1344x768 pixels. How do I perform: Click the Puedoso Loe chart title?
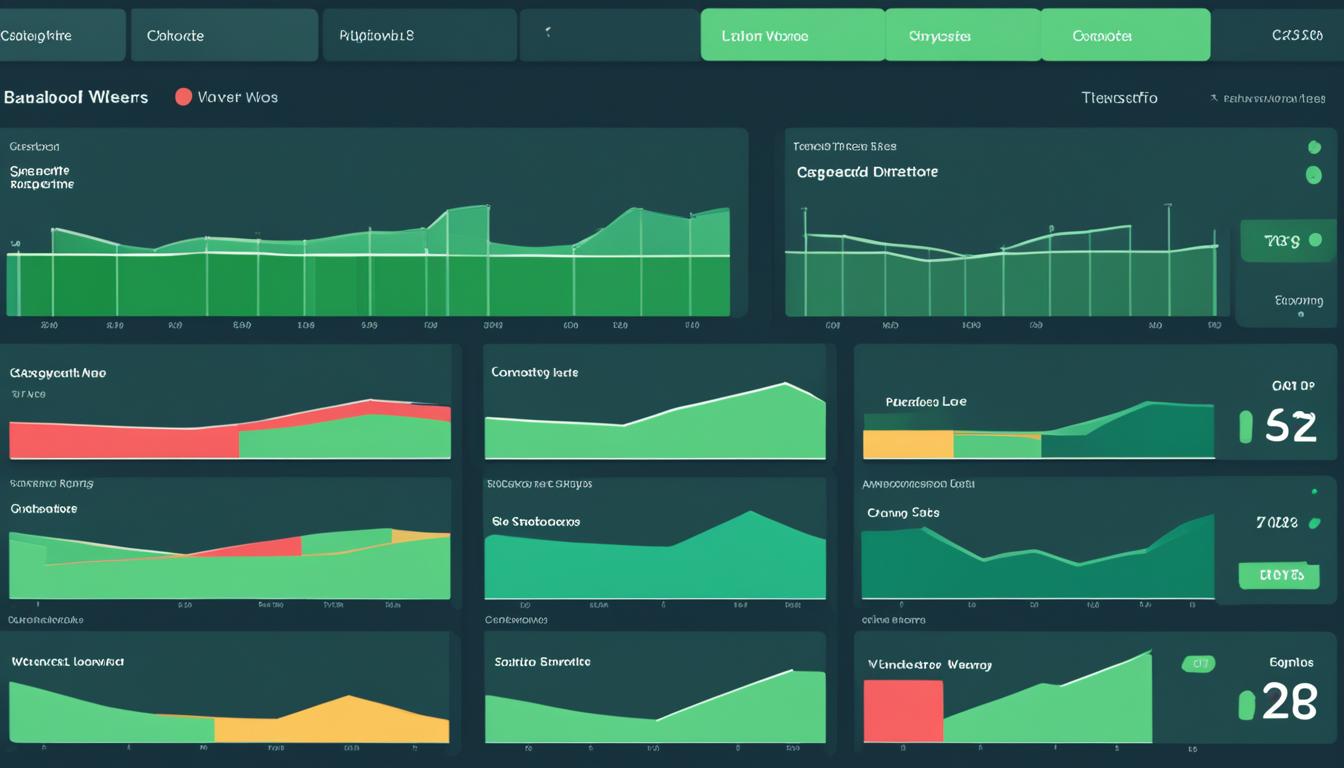pyautogui.click(x=926, y=402)
